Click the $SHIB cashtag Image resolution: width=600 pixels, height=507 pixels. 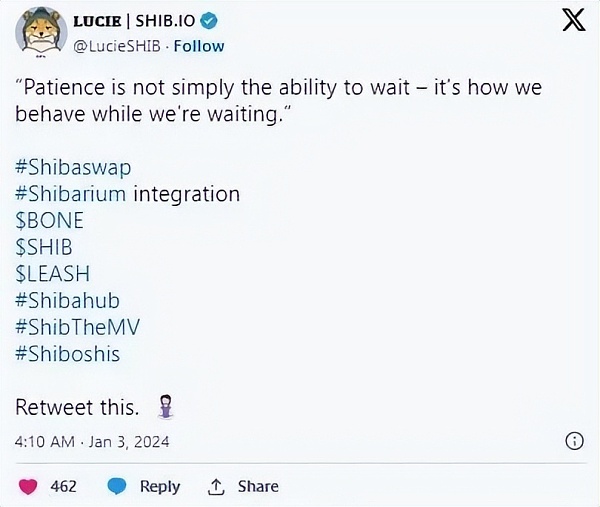tap(45, 247)
